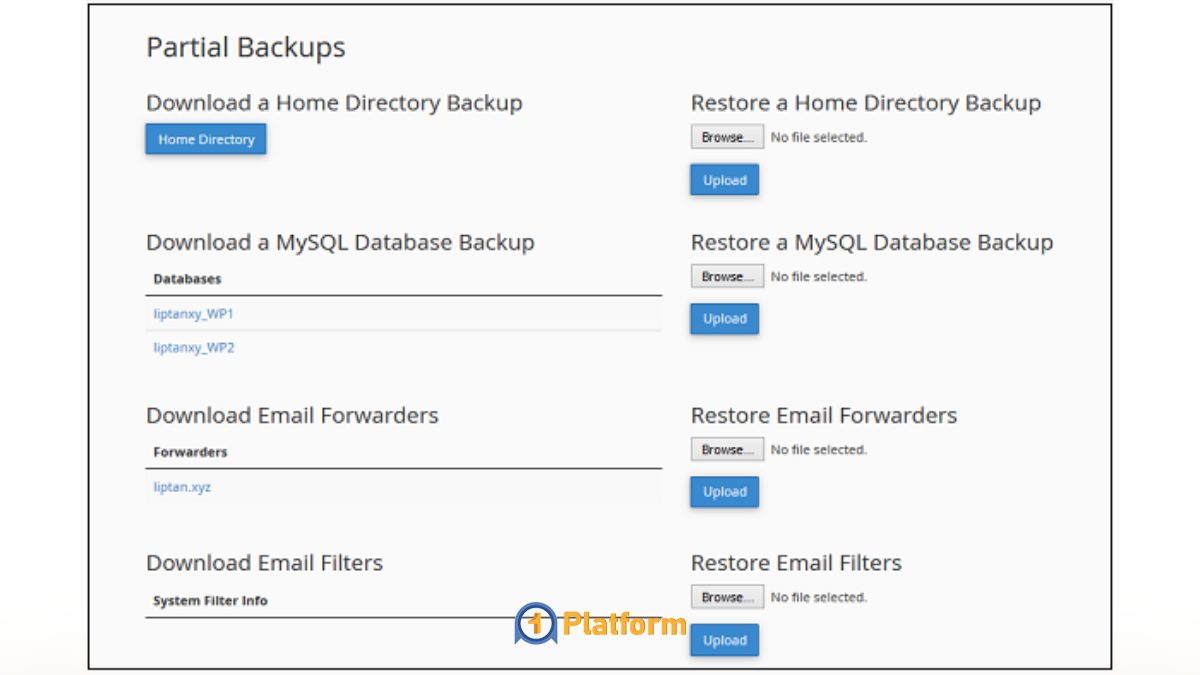Click the 1Platform logo icon
This screenshot has width=1200, height=675.
tap(535, 624)
